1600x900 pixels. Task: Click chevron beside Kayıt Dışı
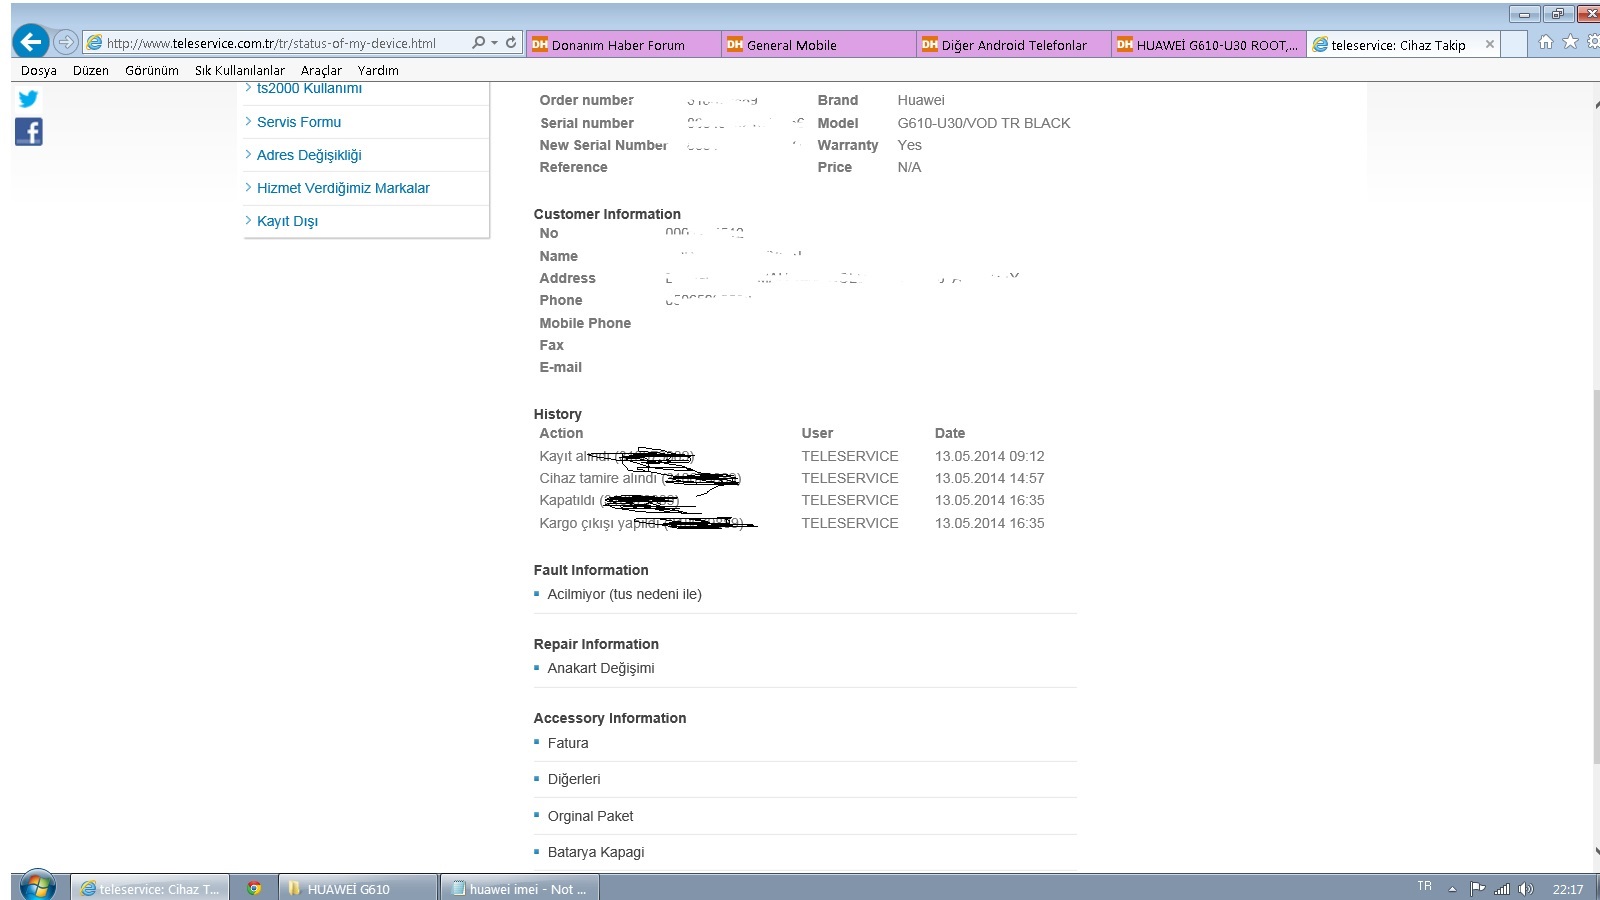coord(248,220)
